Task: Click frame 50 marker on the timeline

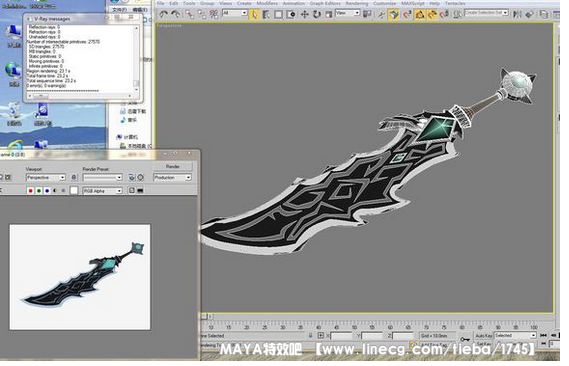Action: click(354, 328)
